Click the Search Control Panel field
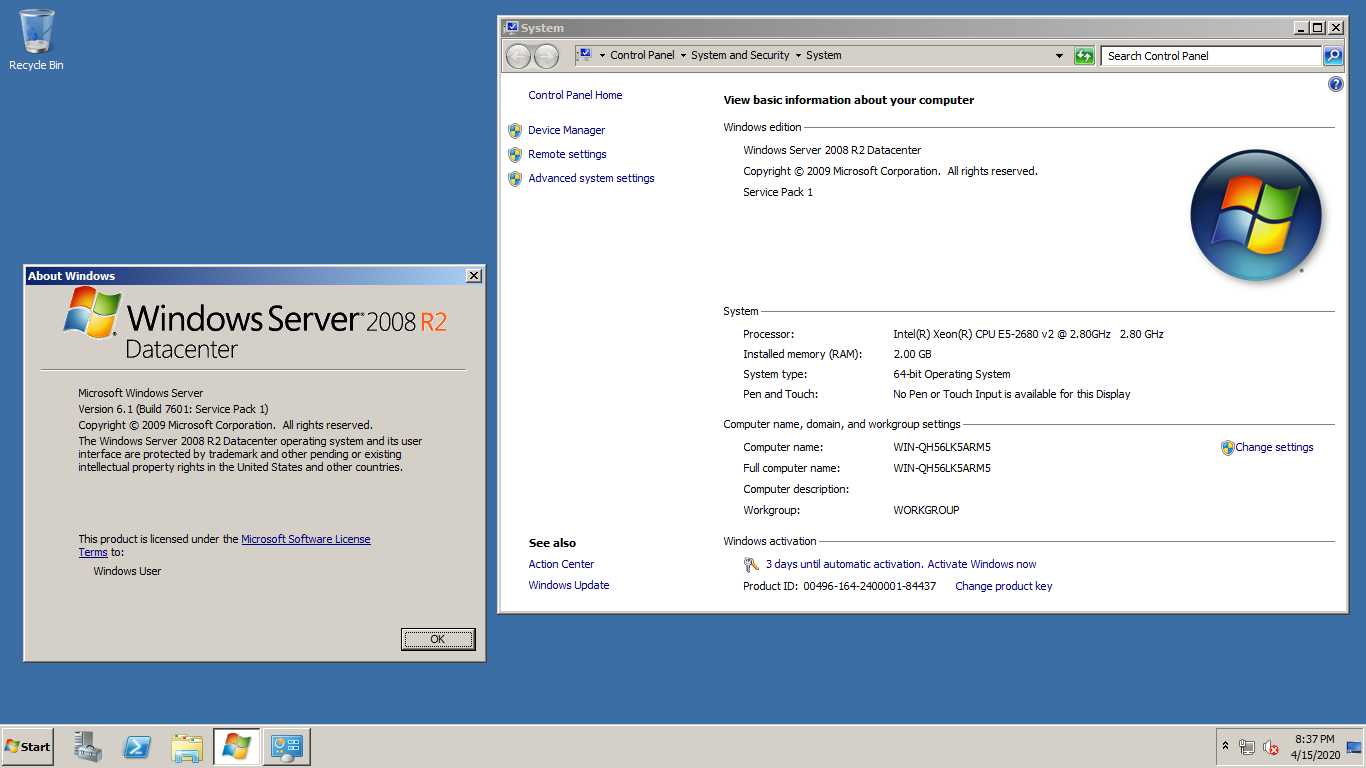Viewport: 1366px width, 768px height. coord(1211,56)
